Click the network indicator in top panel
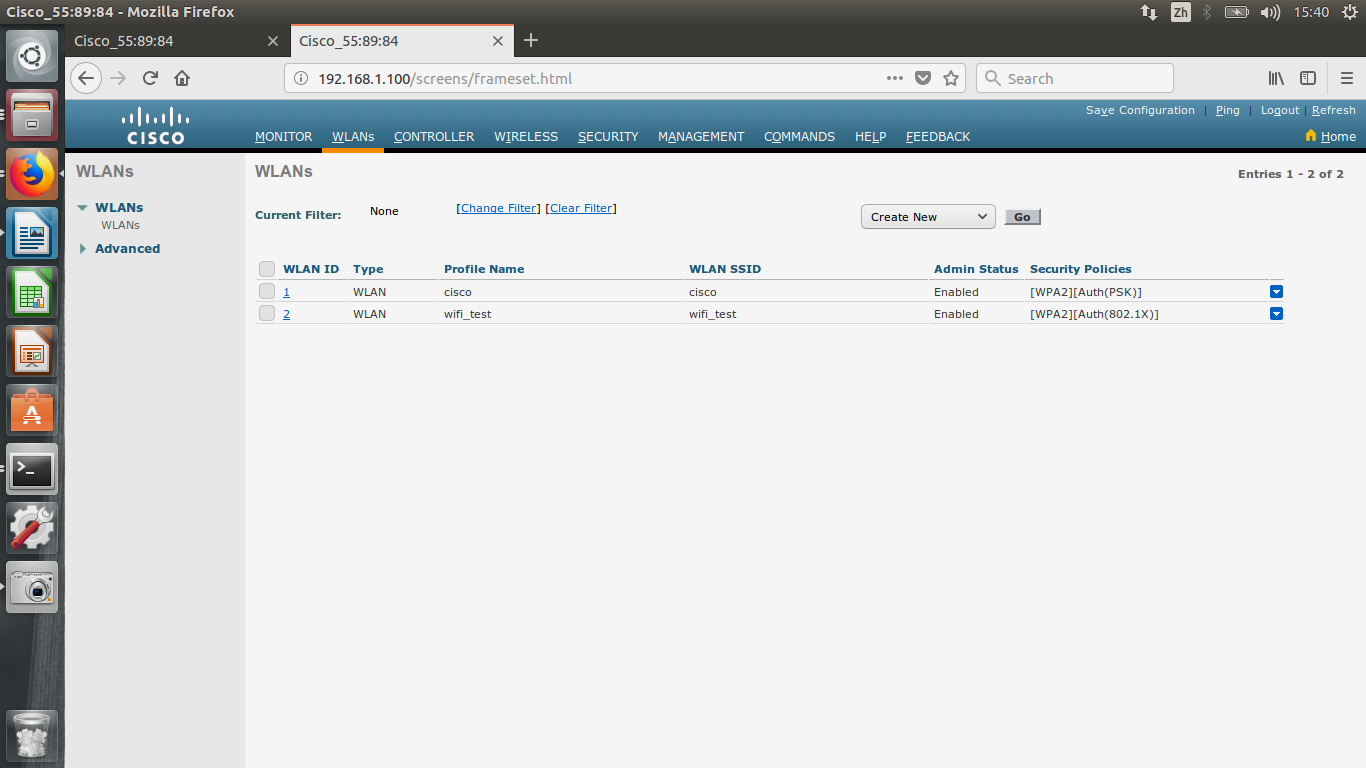 click(1149, 12)
